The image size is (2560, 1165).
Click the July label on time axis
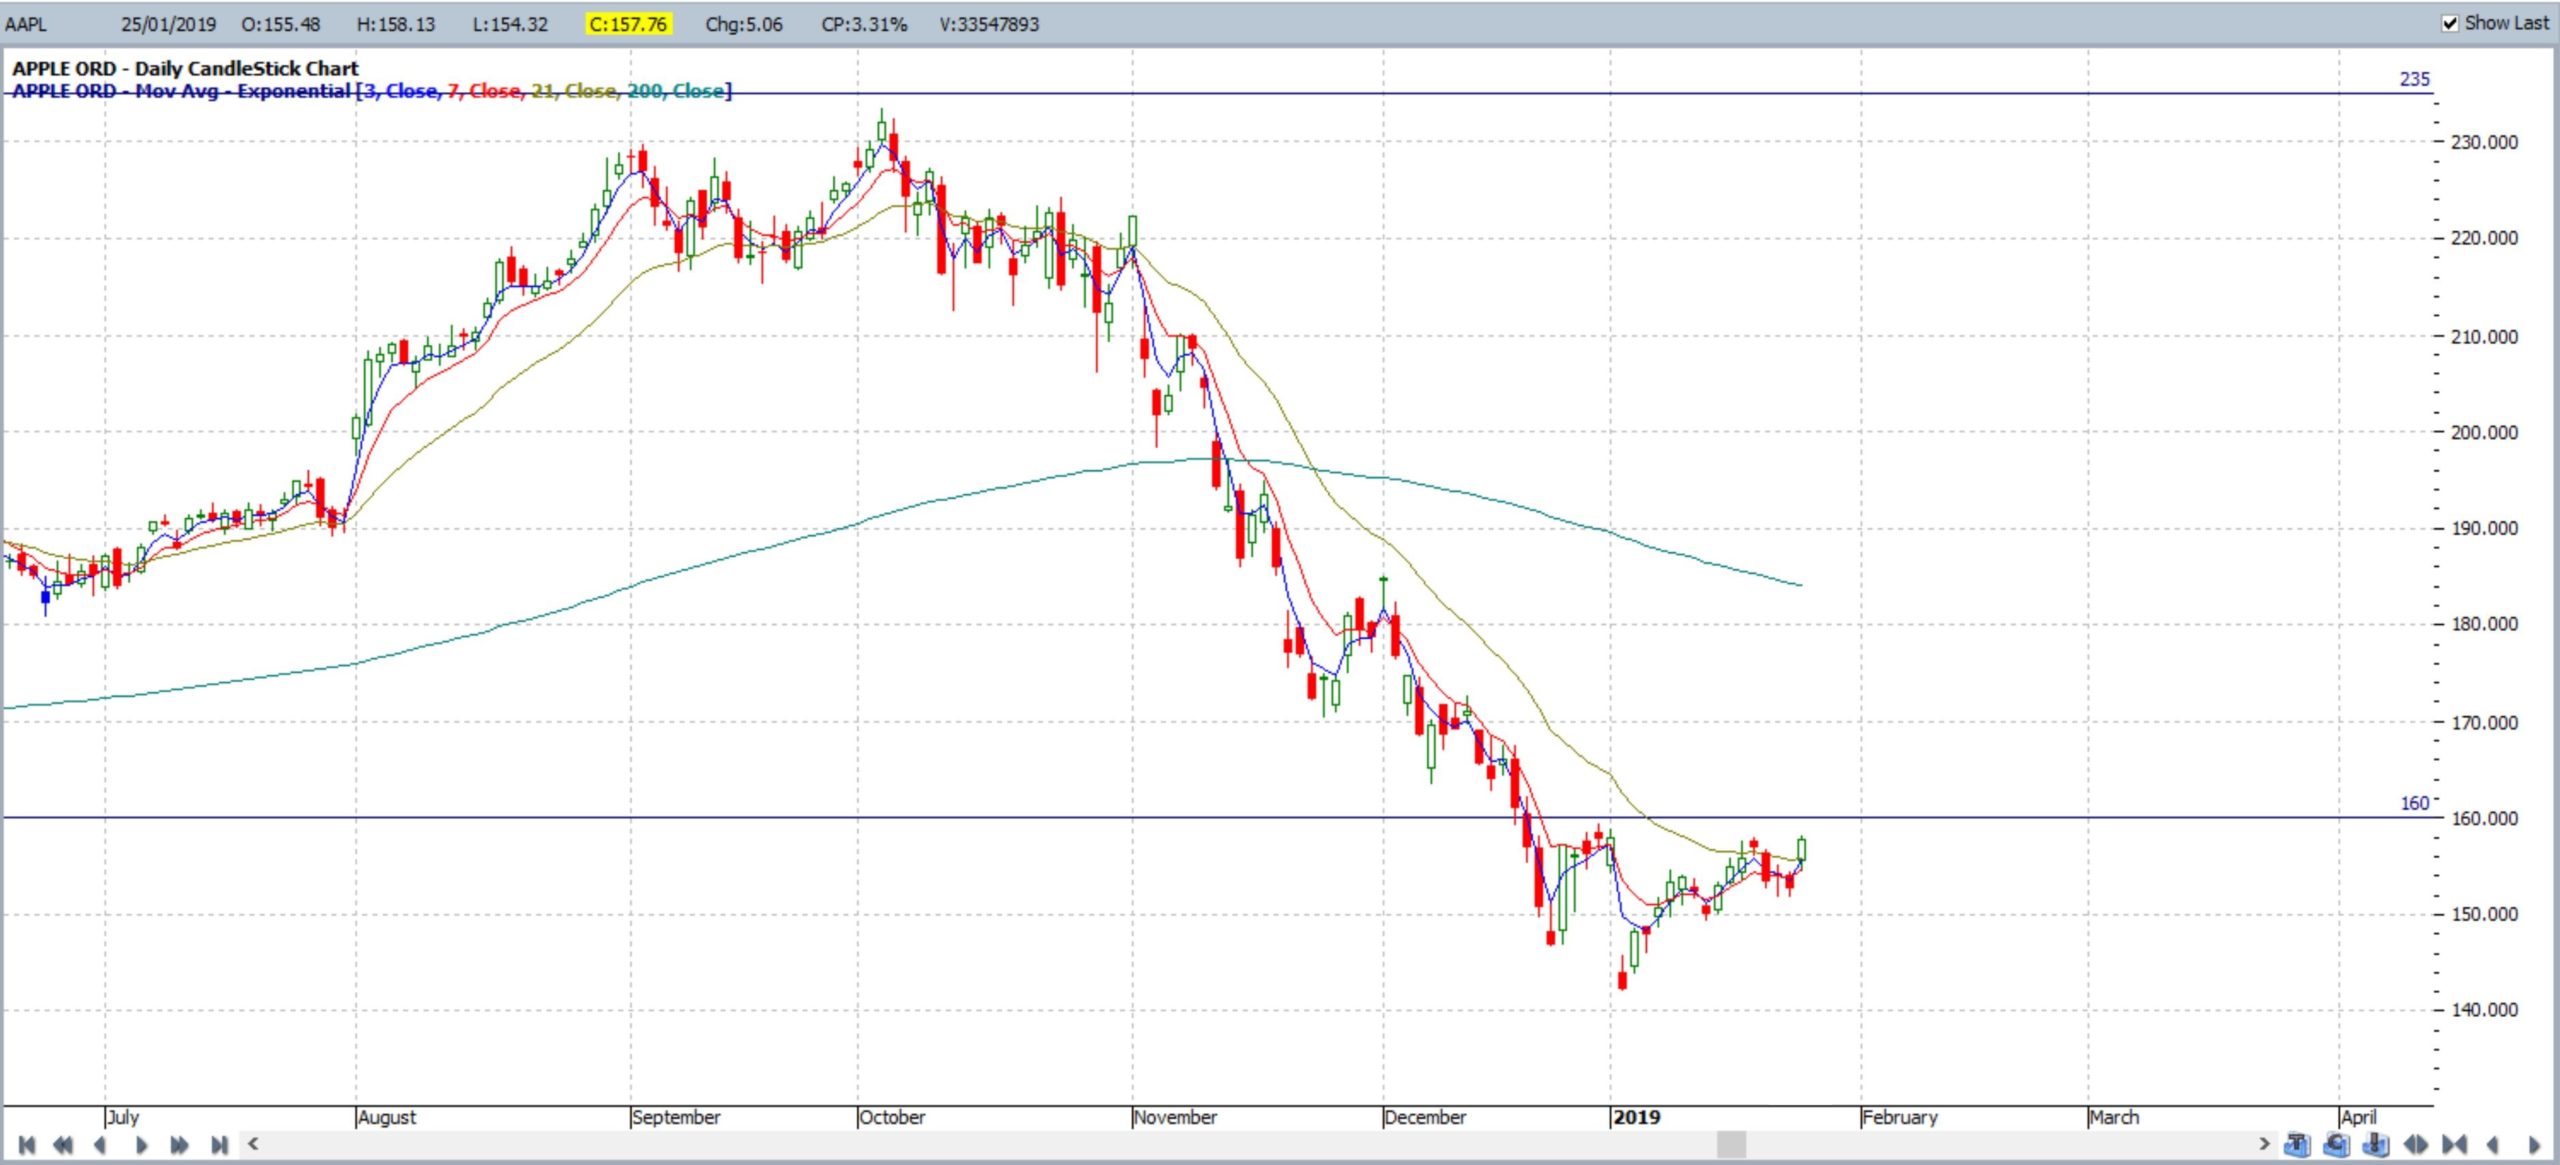(x=123, y=1117)
